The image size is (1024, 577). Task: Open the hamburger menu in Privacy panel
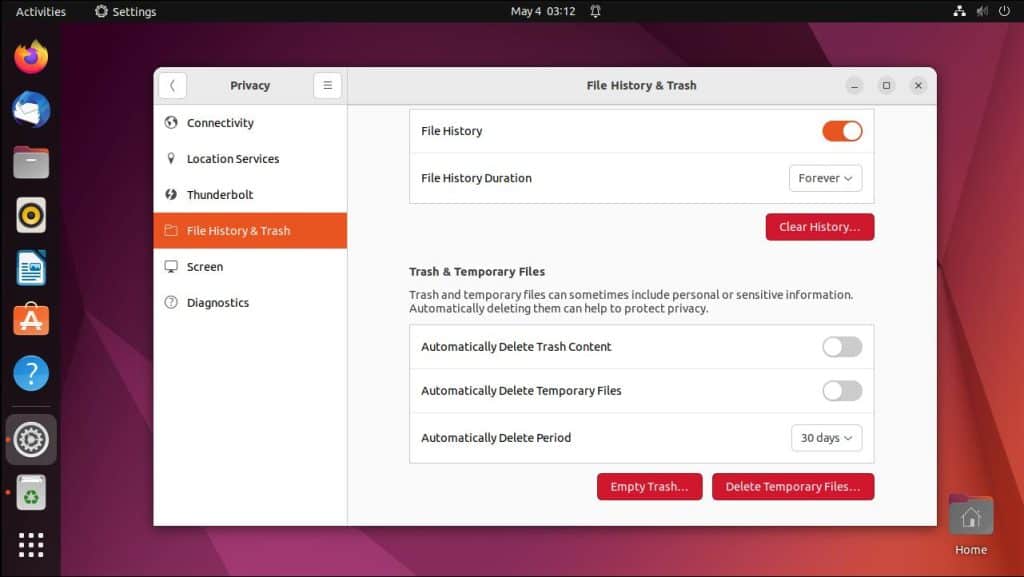(x=327, y=85)
